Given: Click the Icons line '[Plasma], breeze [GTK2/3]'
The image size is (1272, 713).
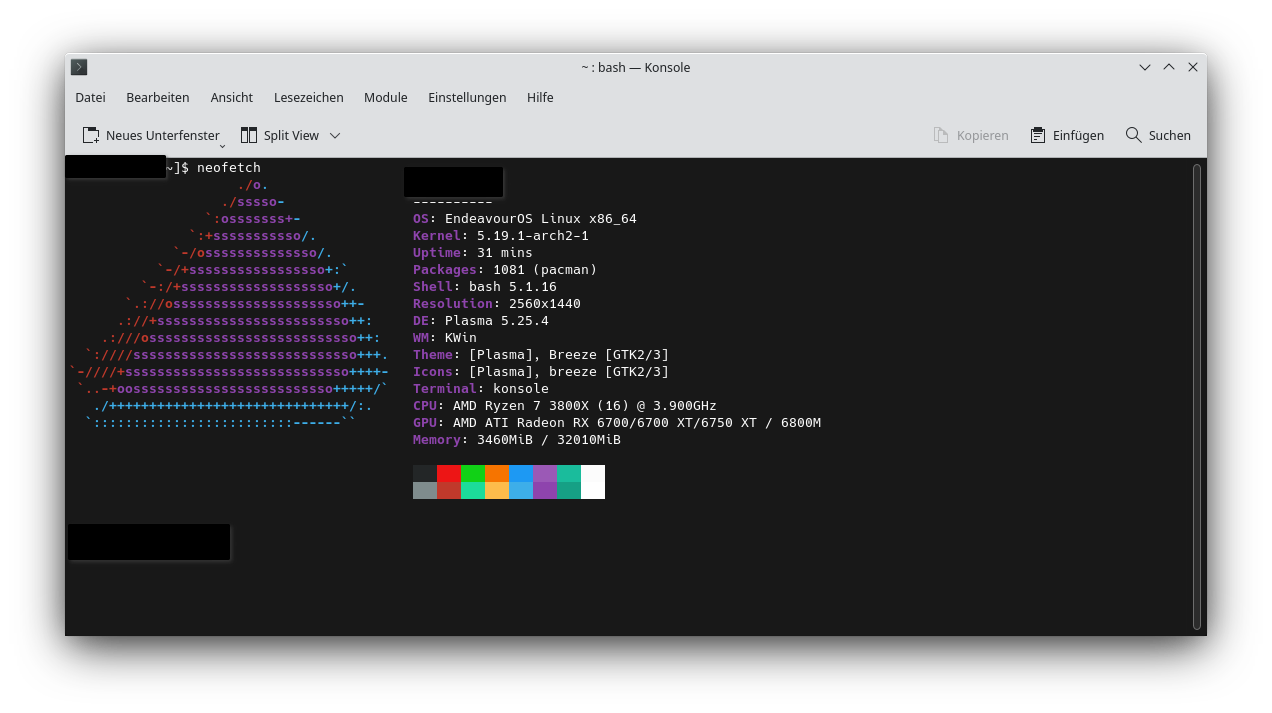Looking at the screenshot, I should tap(569, 371).
